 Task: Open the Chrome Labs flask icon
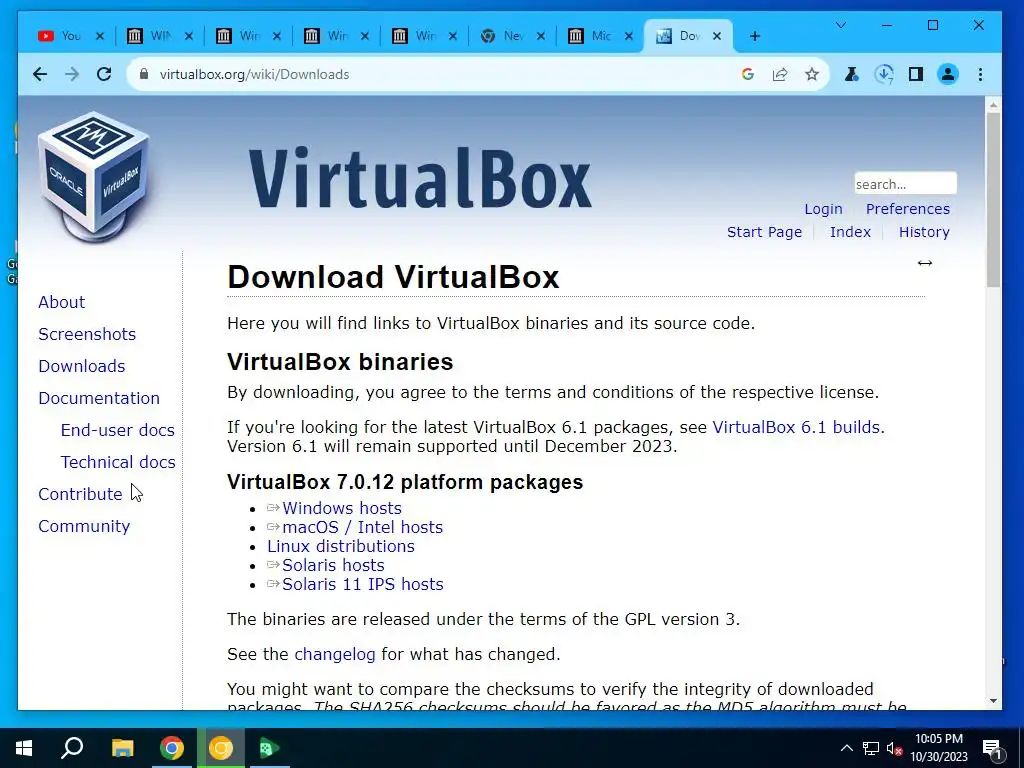[x=852, y=74]
